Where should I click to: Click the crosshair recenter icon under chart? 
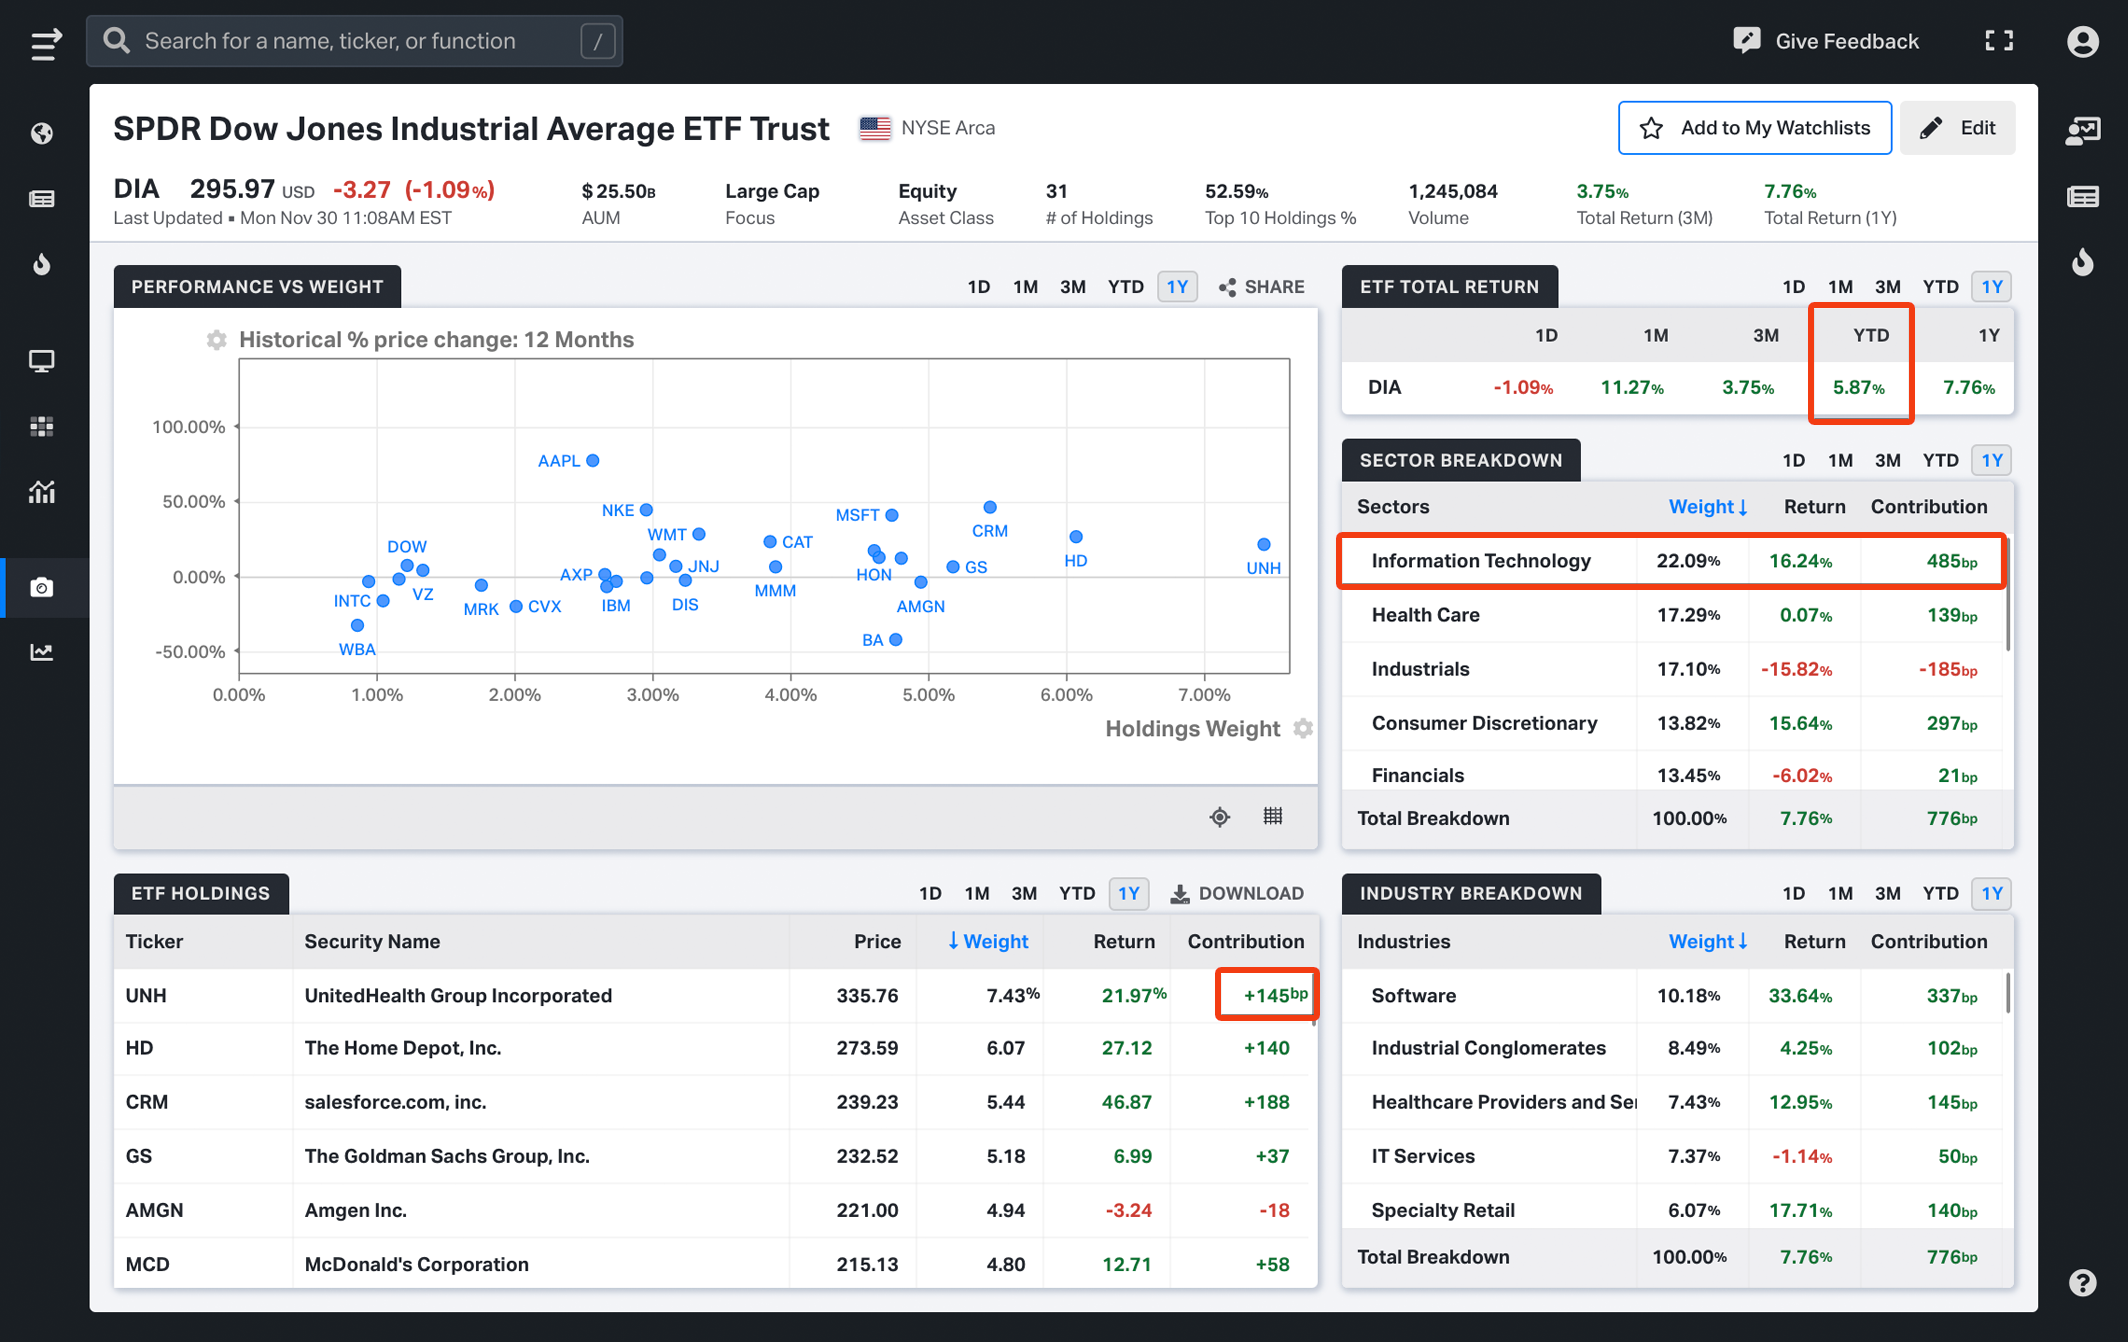[x=1220, y=817]
